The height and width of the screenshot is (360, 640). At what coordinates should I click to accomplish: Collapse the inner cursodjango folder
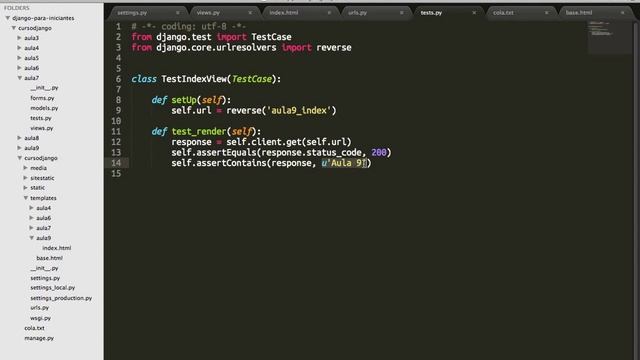[x=20, y=158]
